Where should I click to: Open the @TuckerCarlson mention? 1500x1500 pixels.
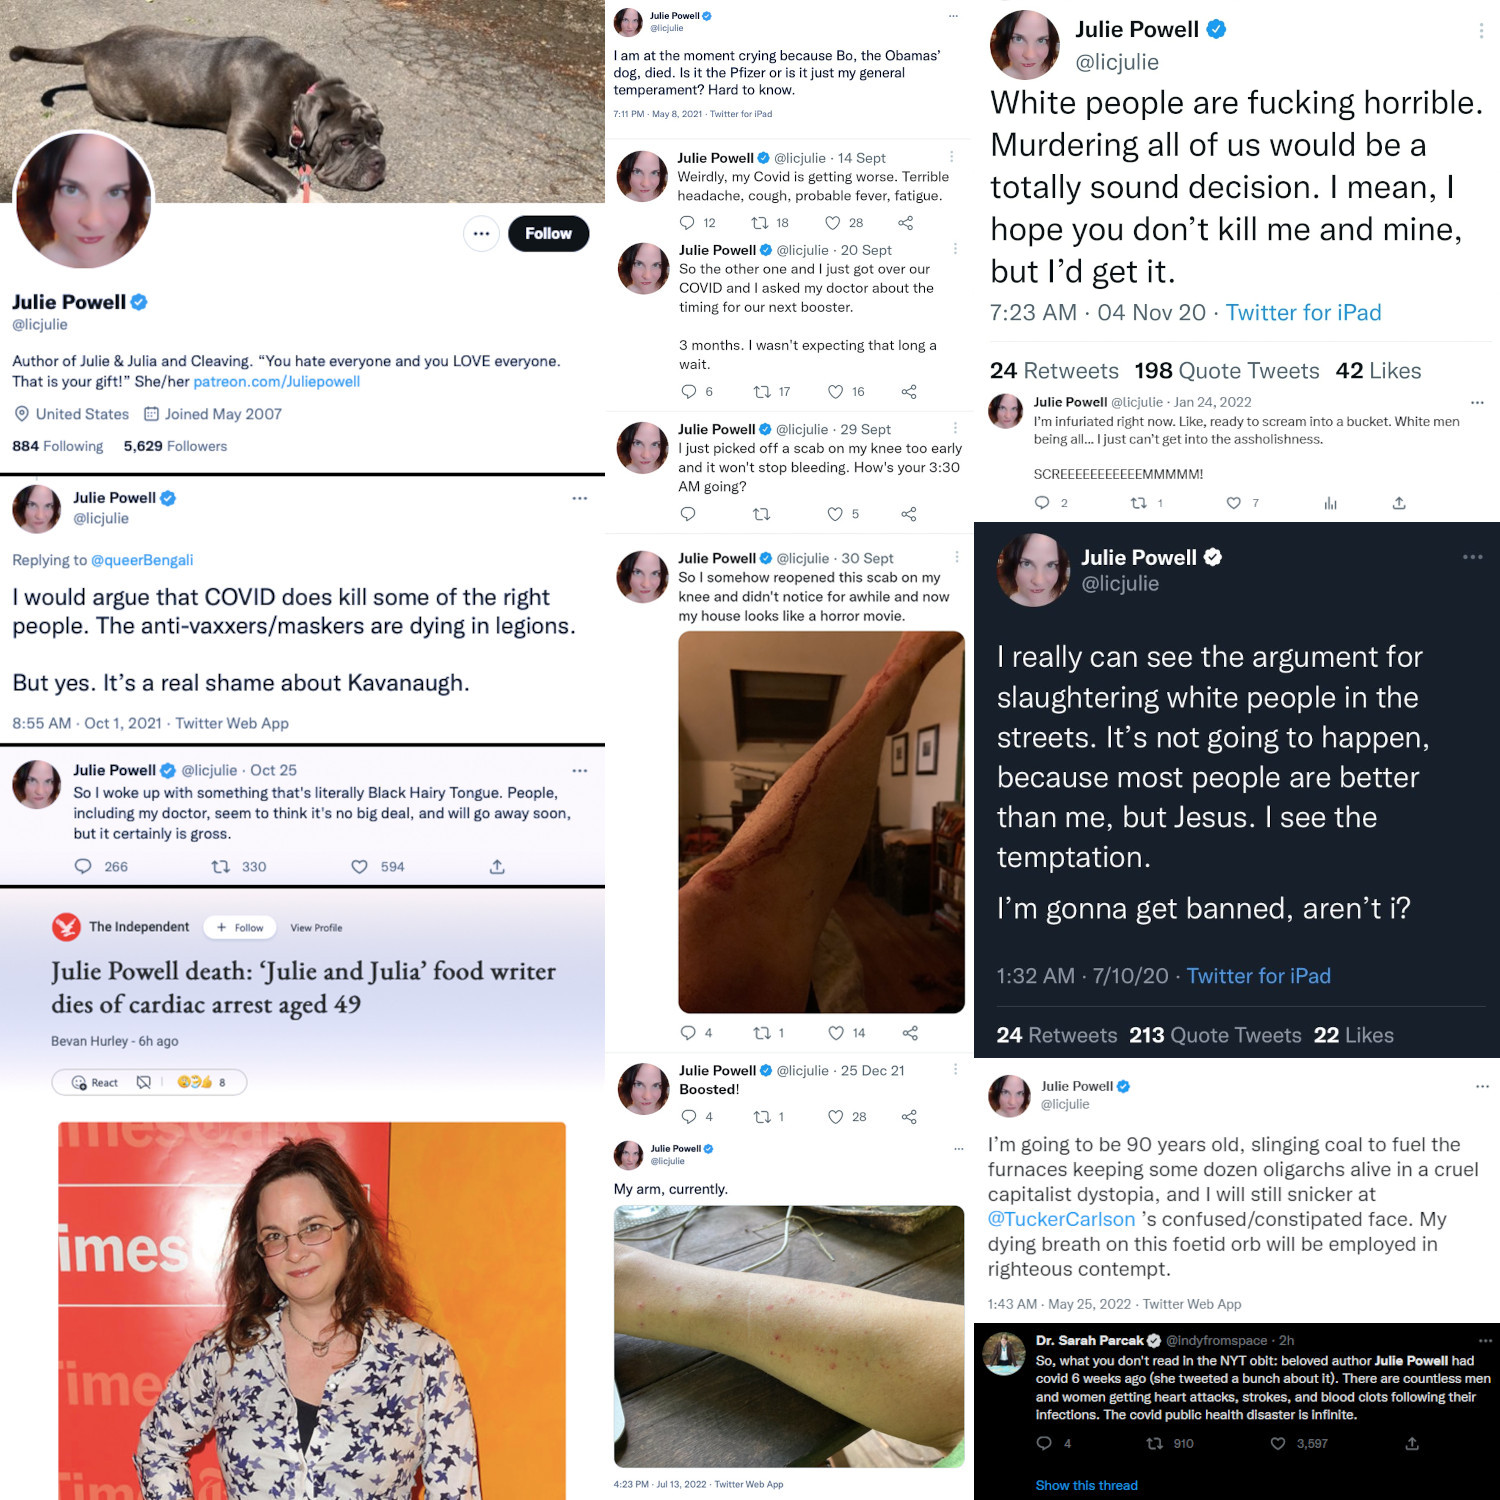coord(1061,1219)
